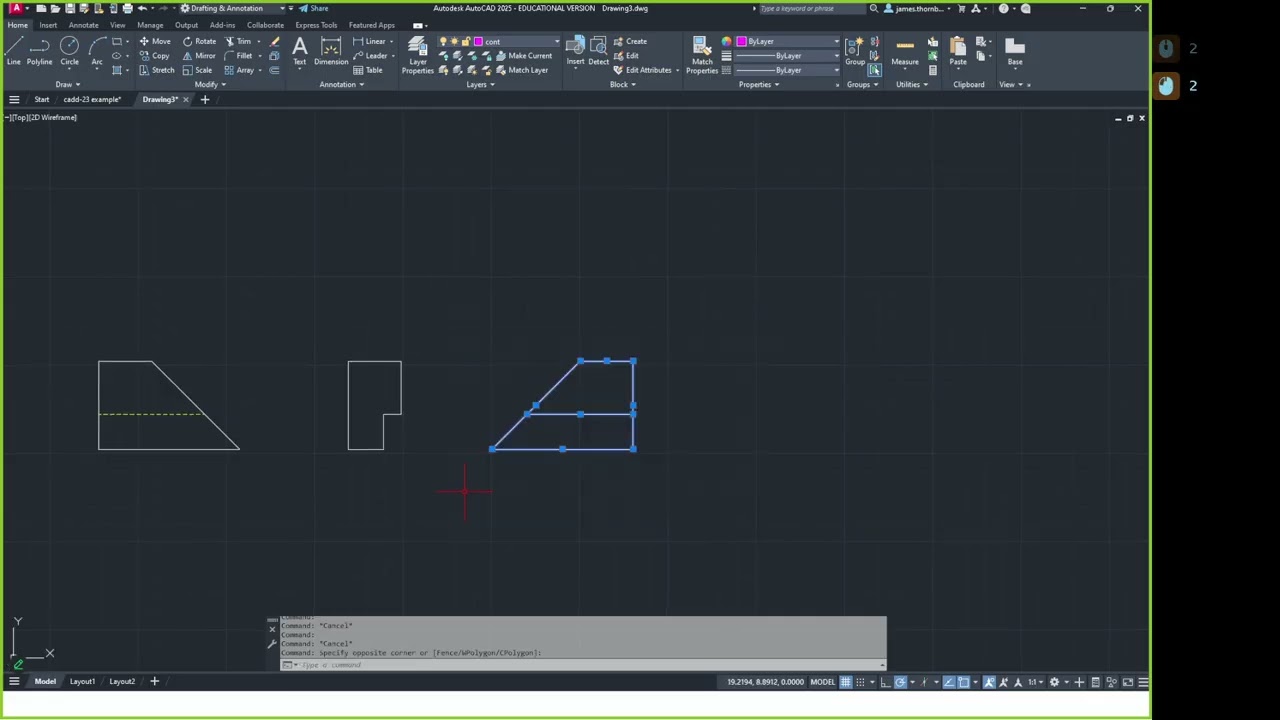Open the Express Tools ribbon tab
1280x720 pixels.
(x=316, y=25)
